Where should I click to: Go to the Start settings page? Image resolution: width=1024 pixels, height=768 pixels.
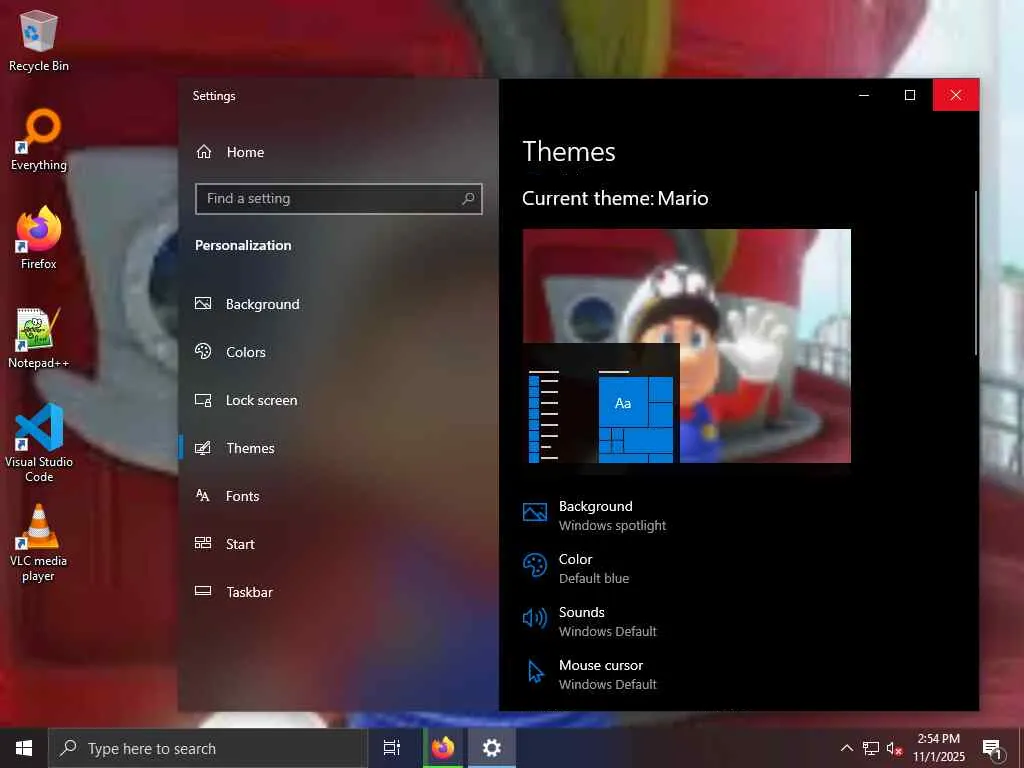pyautogui.click(x=338, y=544)
